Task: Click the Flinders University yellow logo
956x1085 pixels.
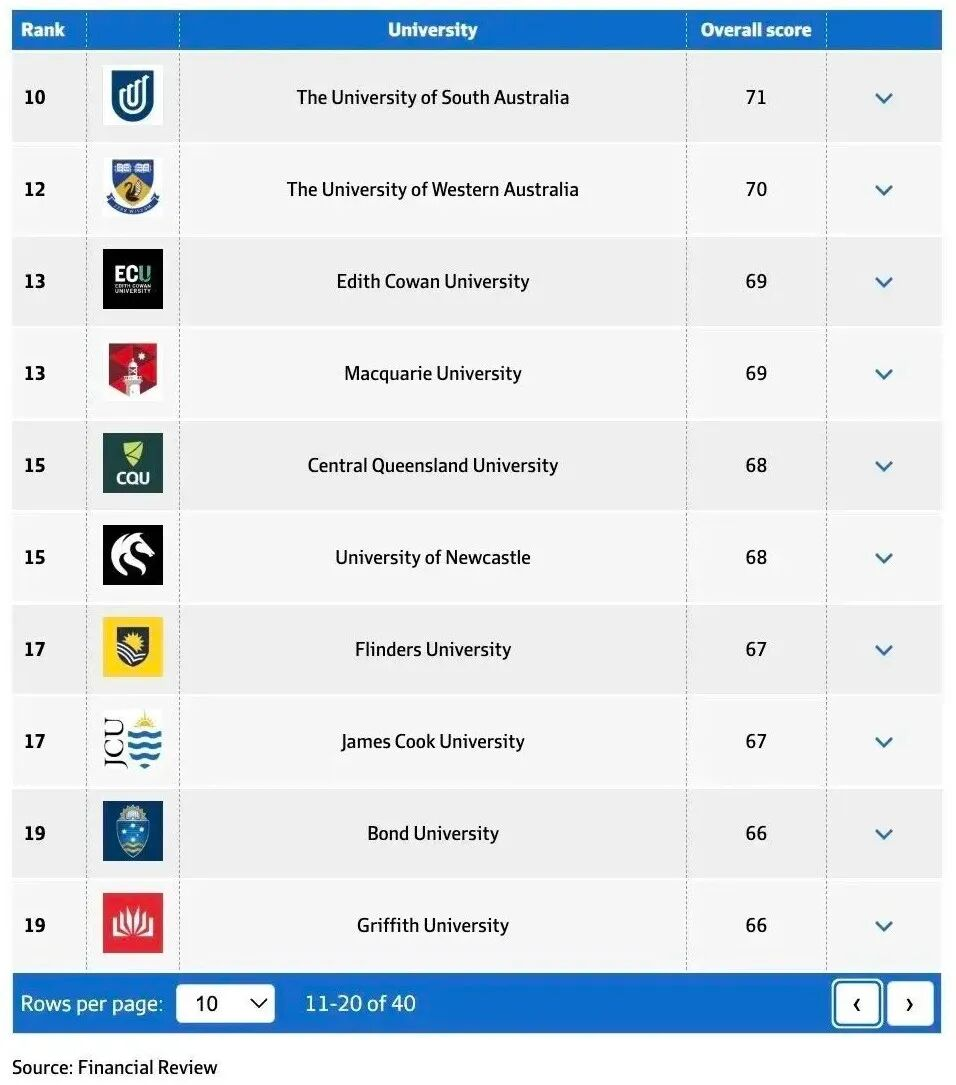Action: click(x=132, y=648)
